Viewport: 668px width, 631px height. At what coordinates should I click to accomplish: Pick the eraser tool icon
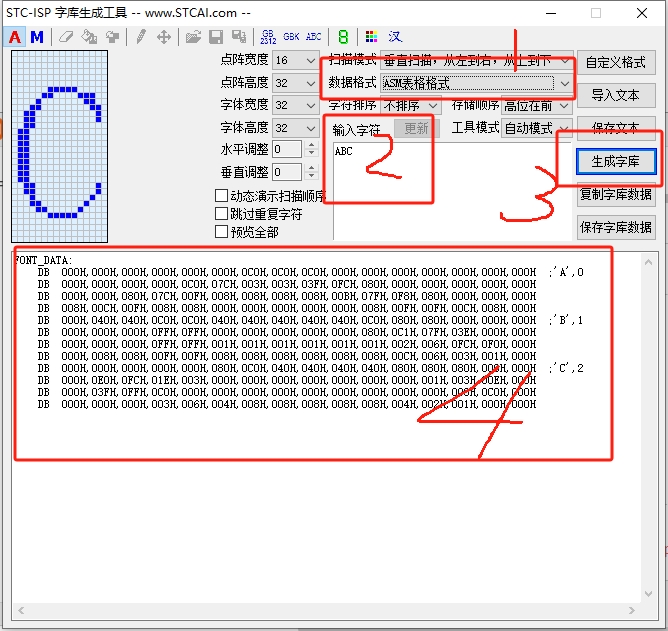[66, 37]
